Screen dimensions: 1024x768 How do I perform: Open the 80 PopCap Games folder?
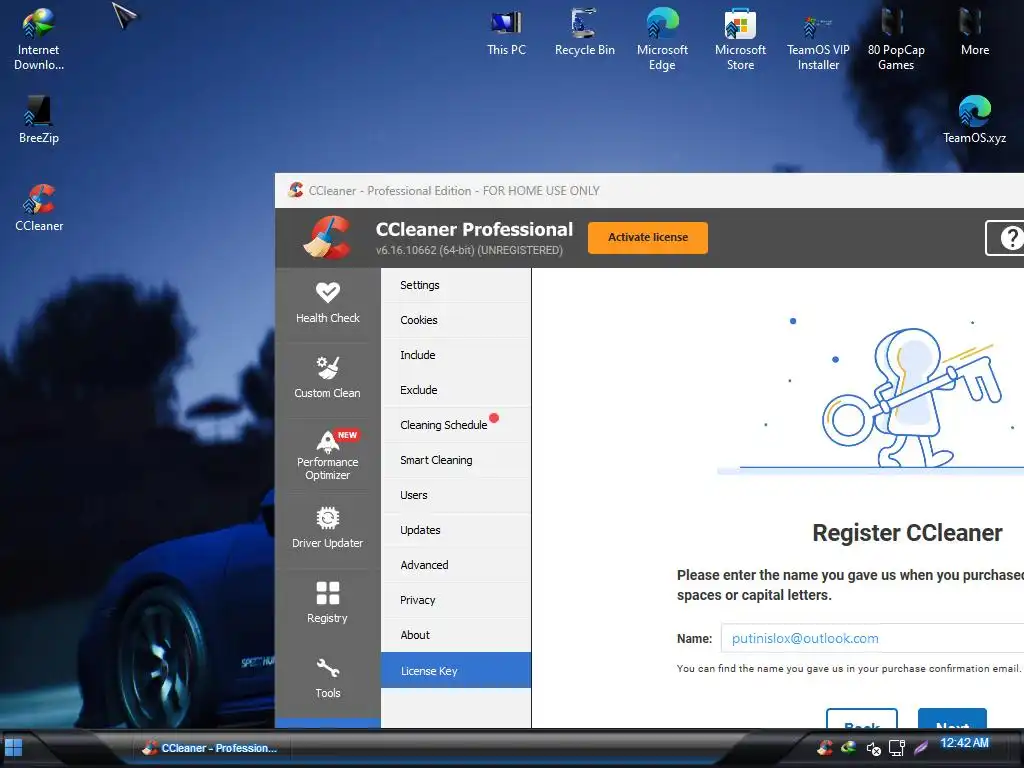pyautogui.click(x=895, y=39)
